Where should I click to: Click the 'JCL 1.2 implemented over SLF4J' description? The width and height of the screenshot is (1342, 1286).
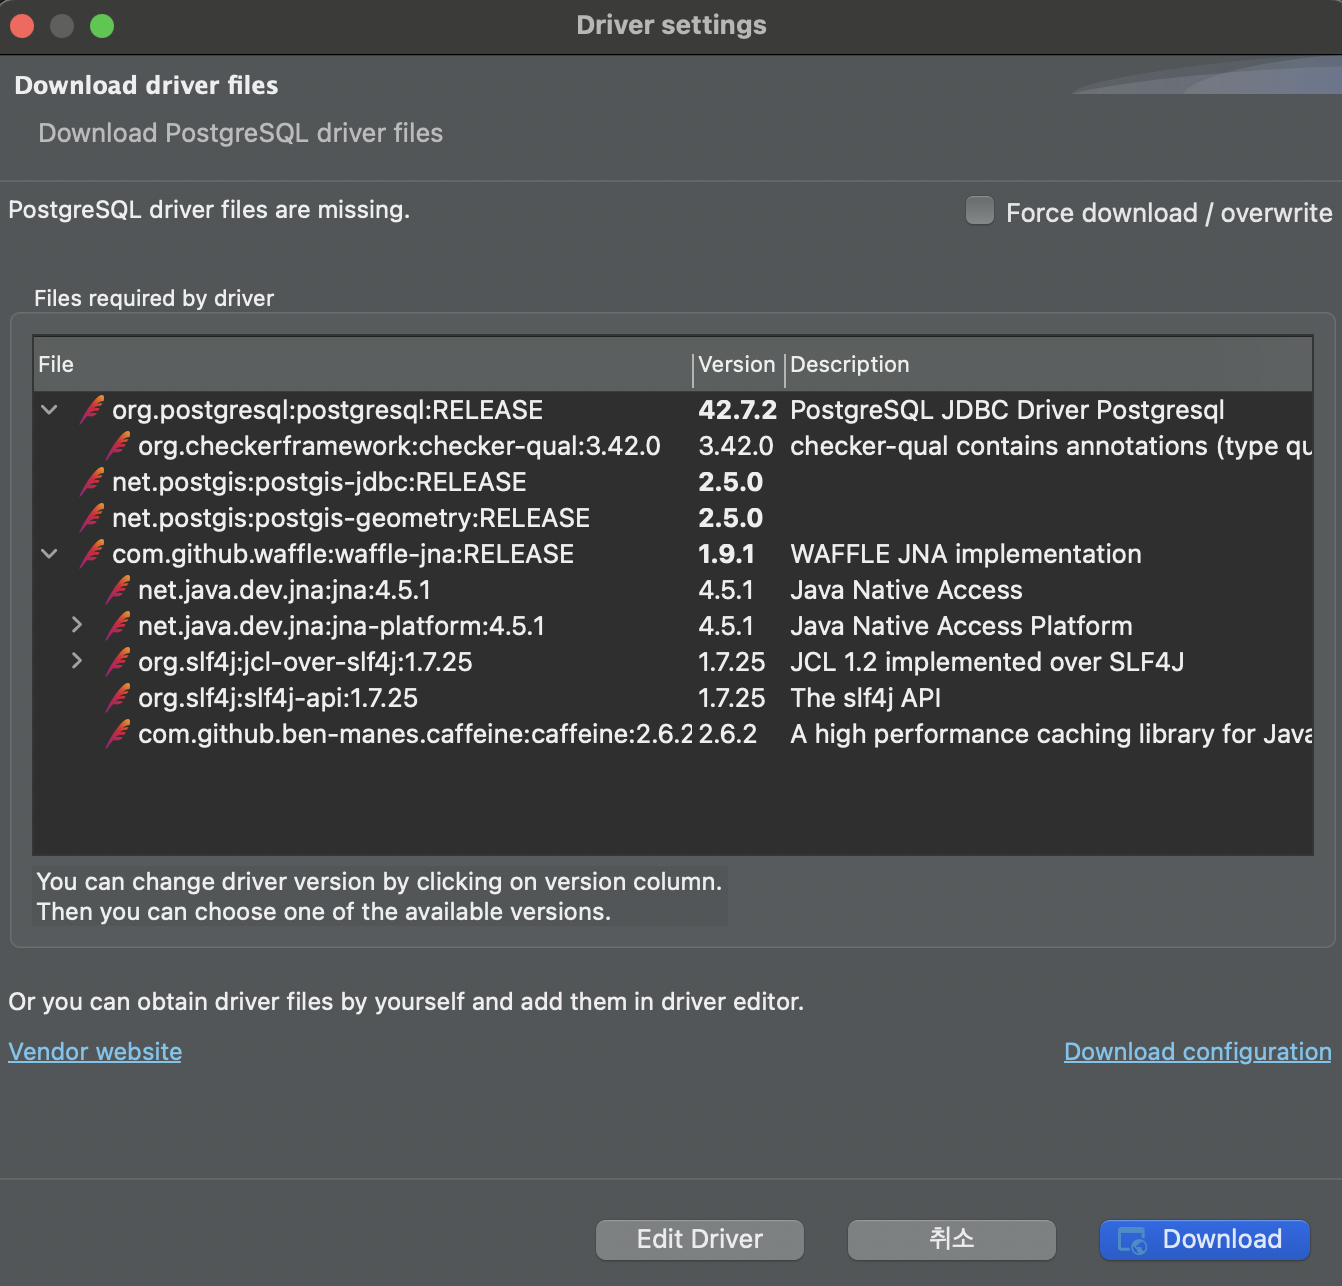click(987, 662)
